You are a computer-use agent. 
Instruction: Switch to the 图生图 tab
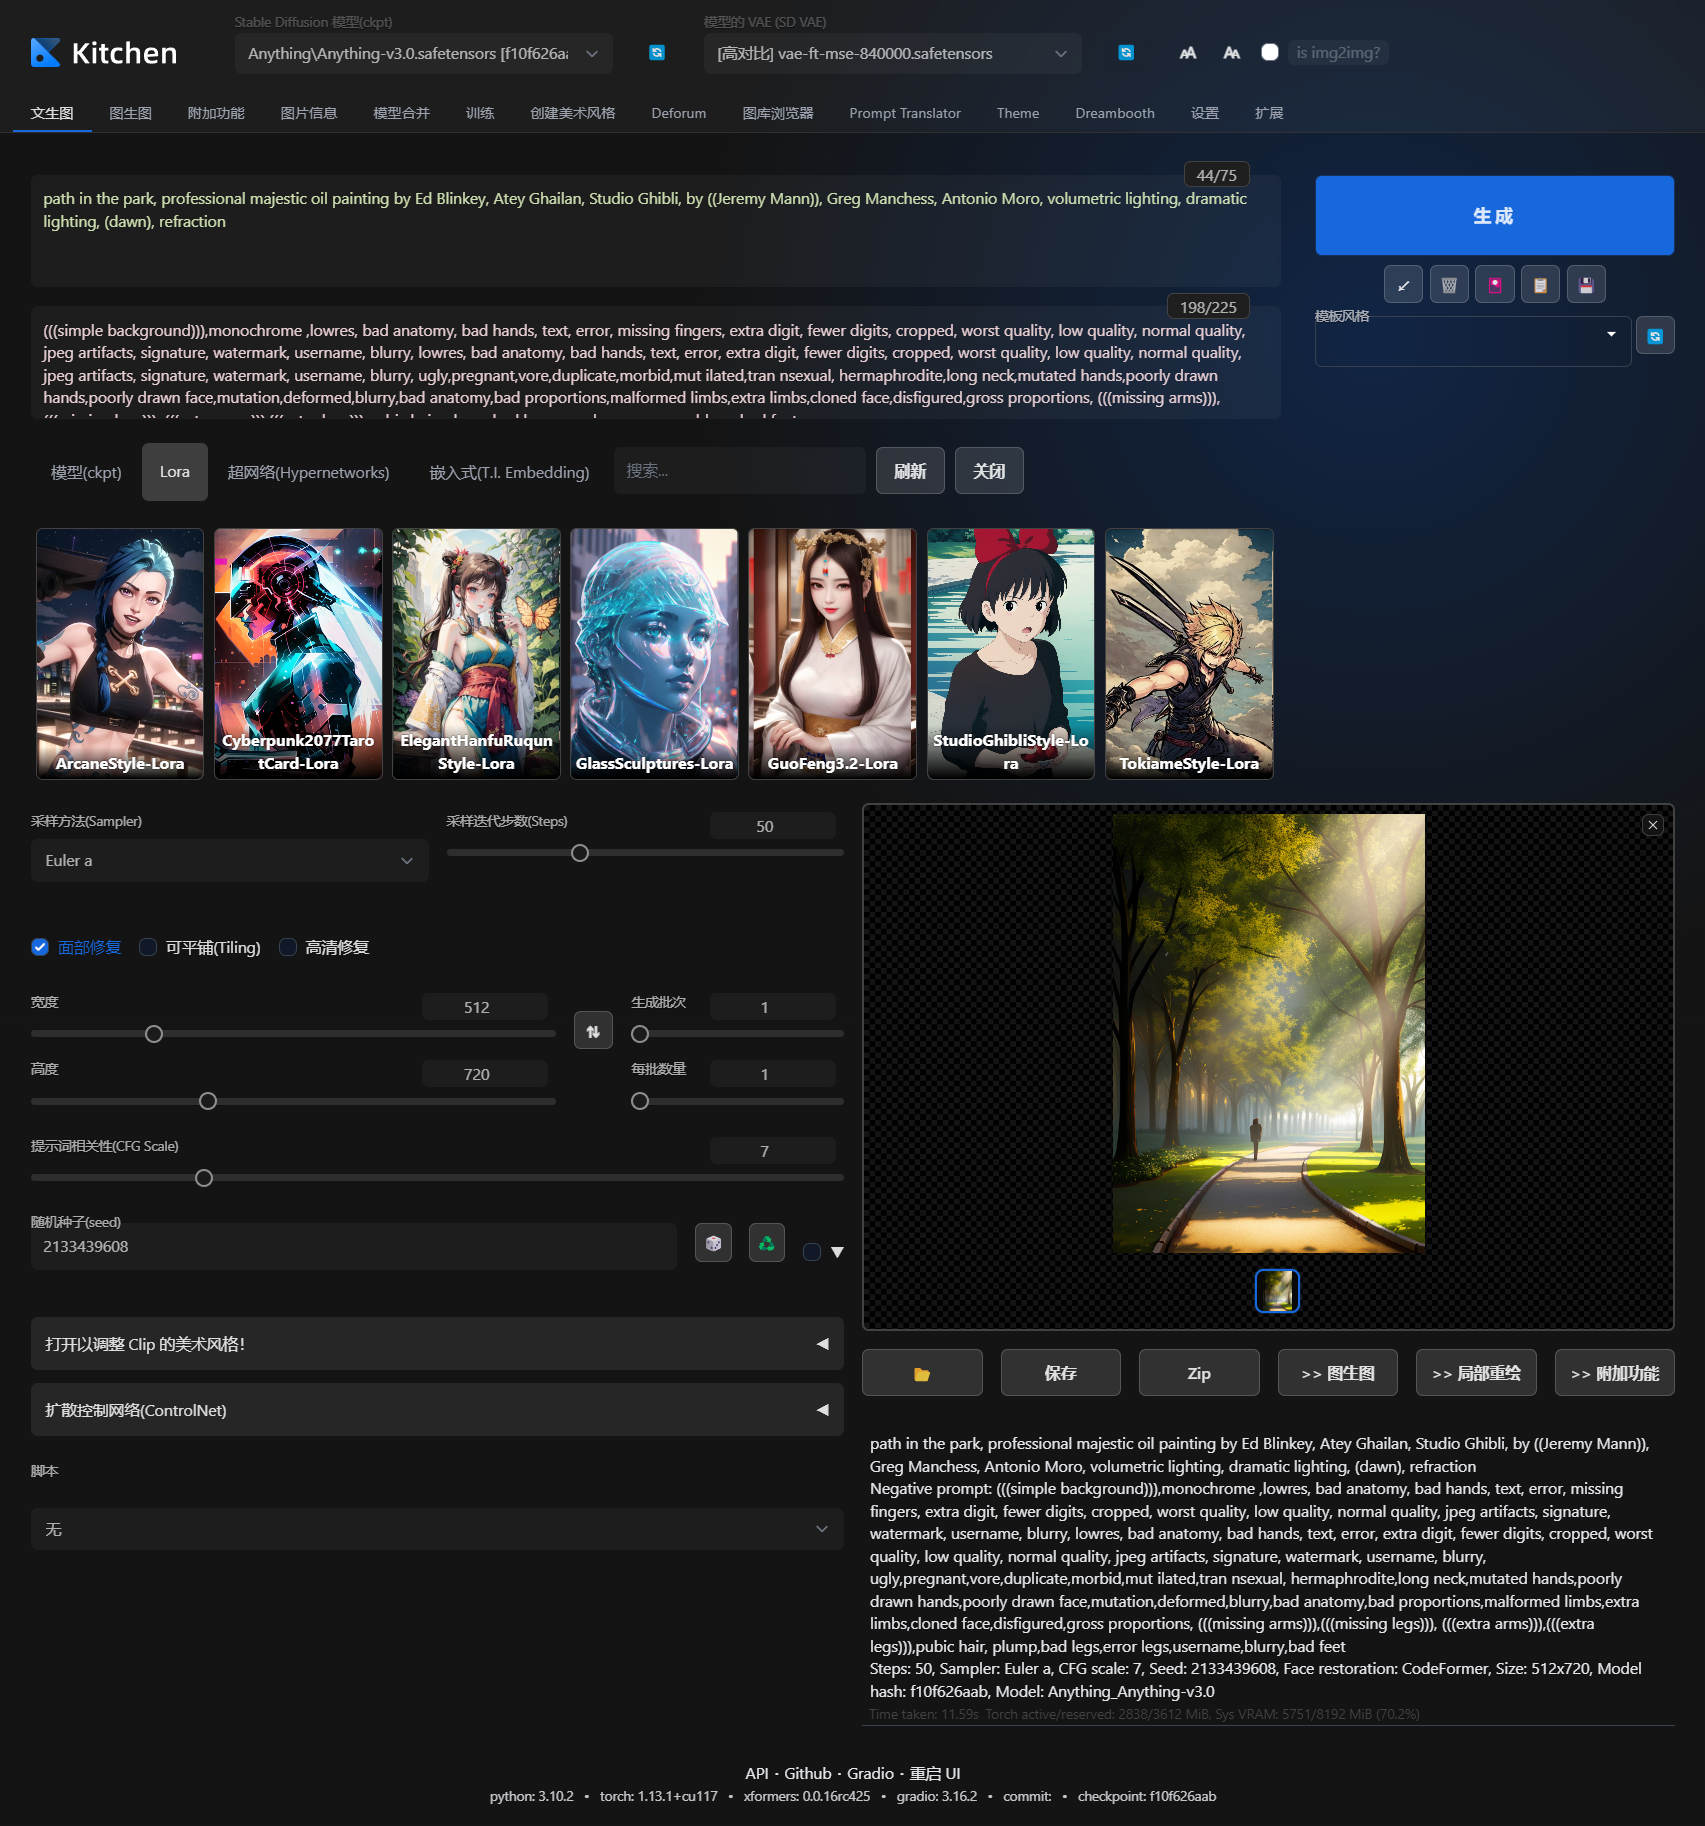click(131, 113)
